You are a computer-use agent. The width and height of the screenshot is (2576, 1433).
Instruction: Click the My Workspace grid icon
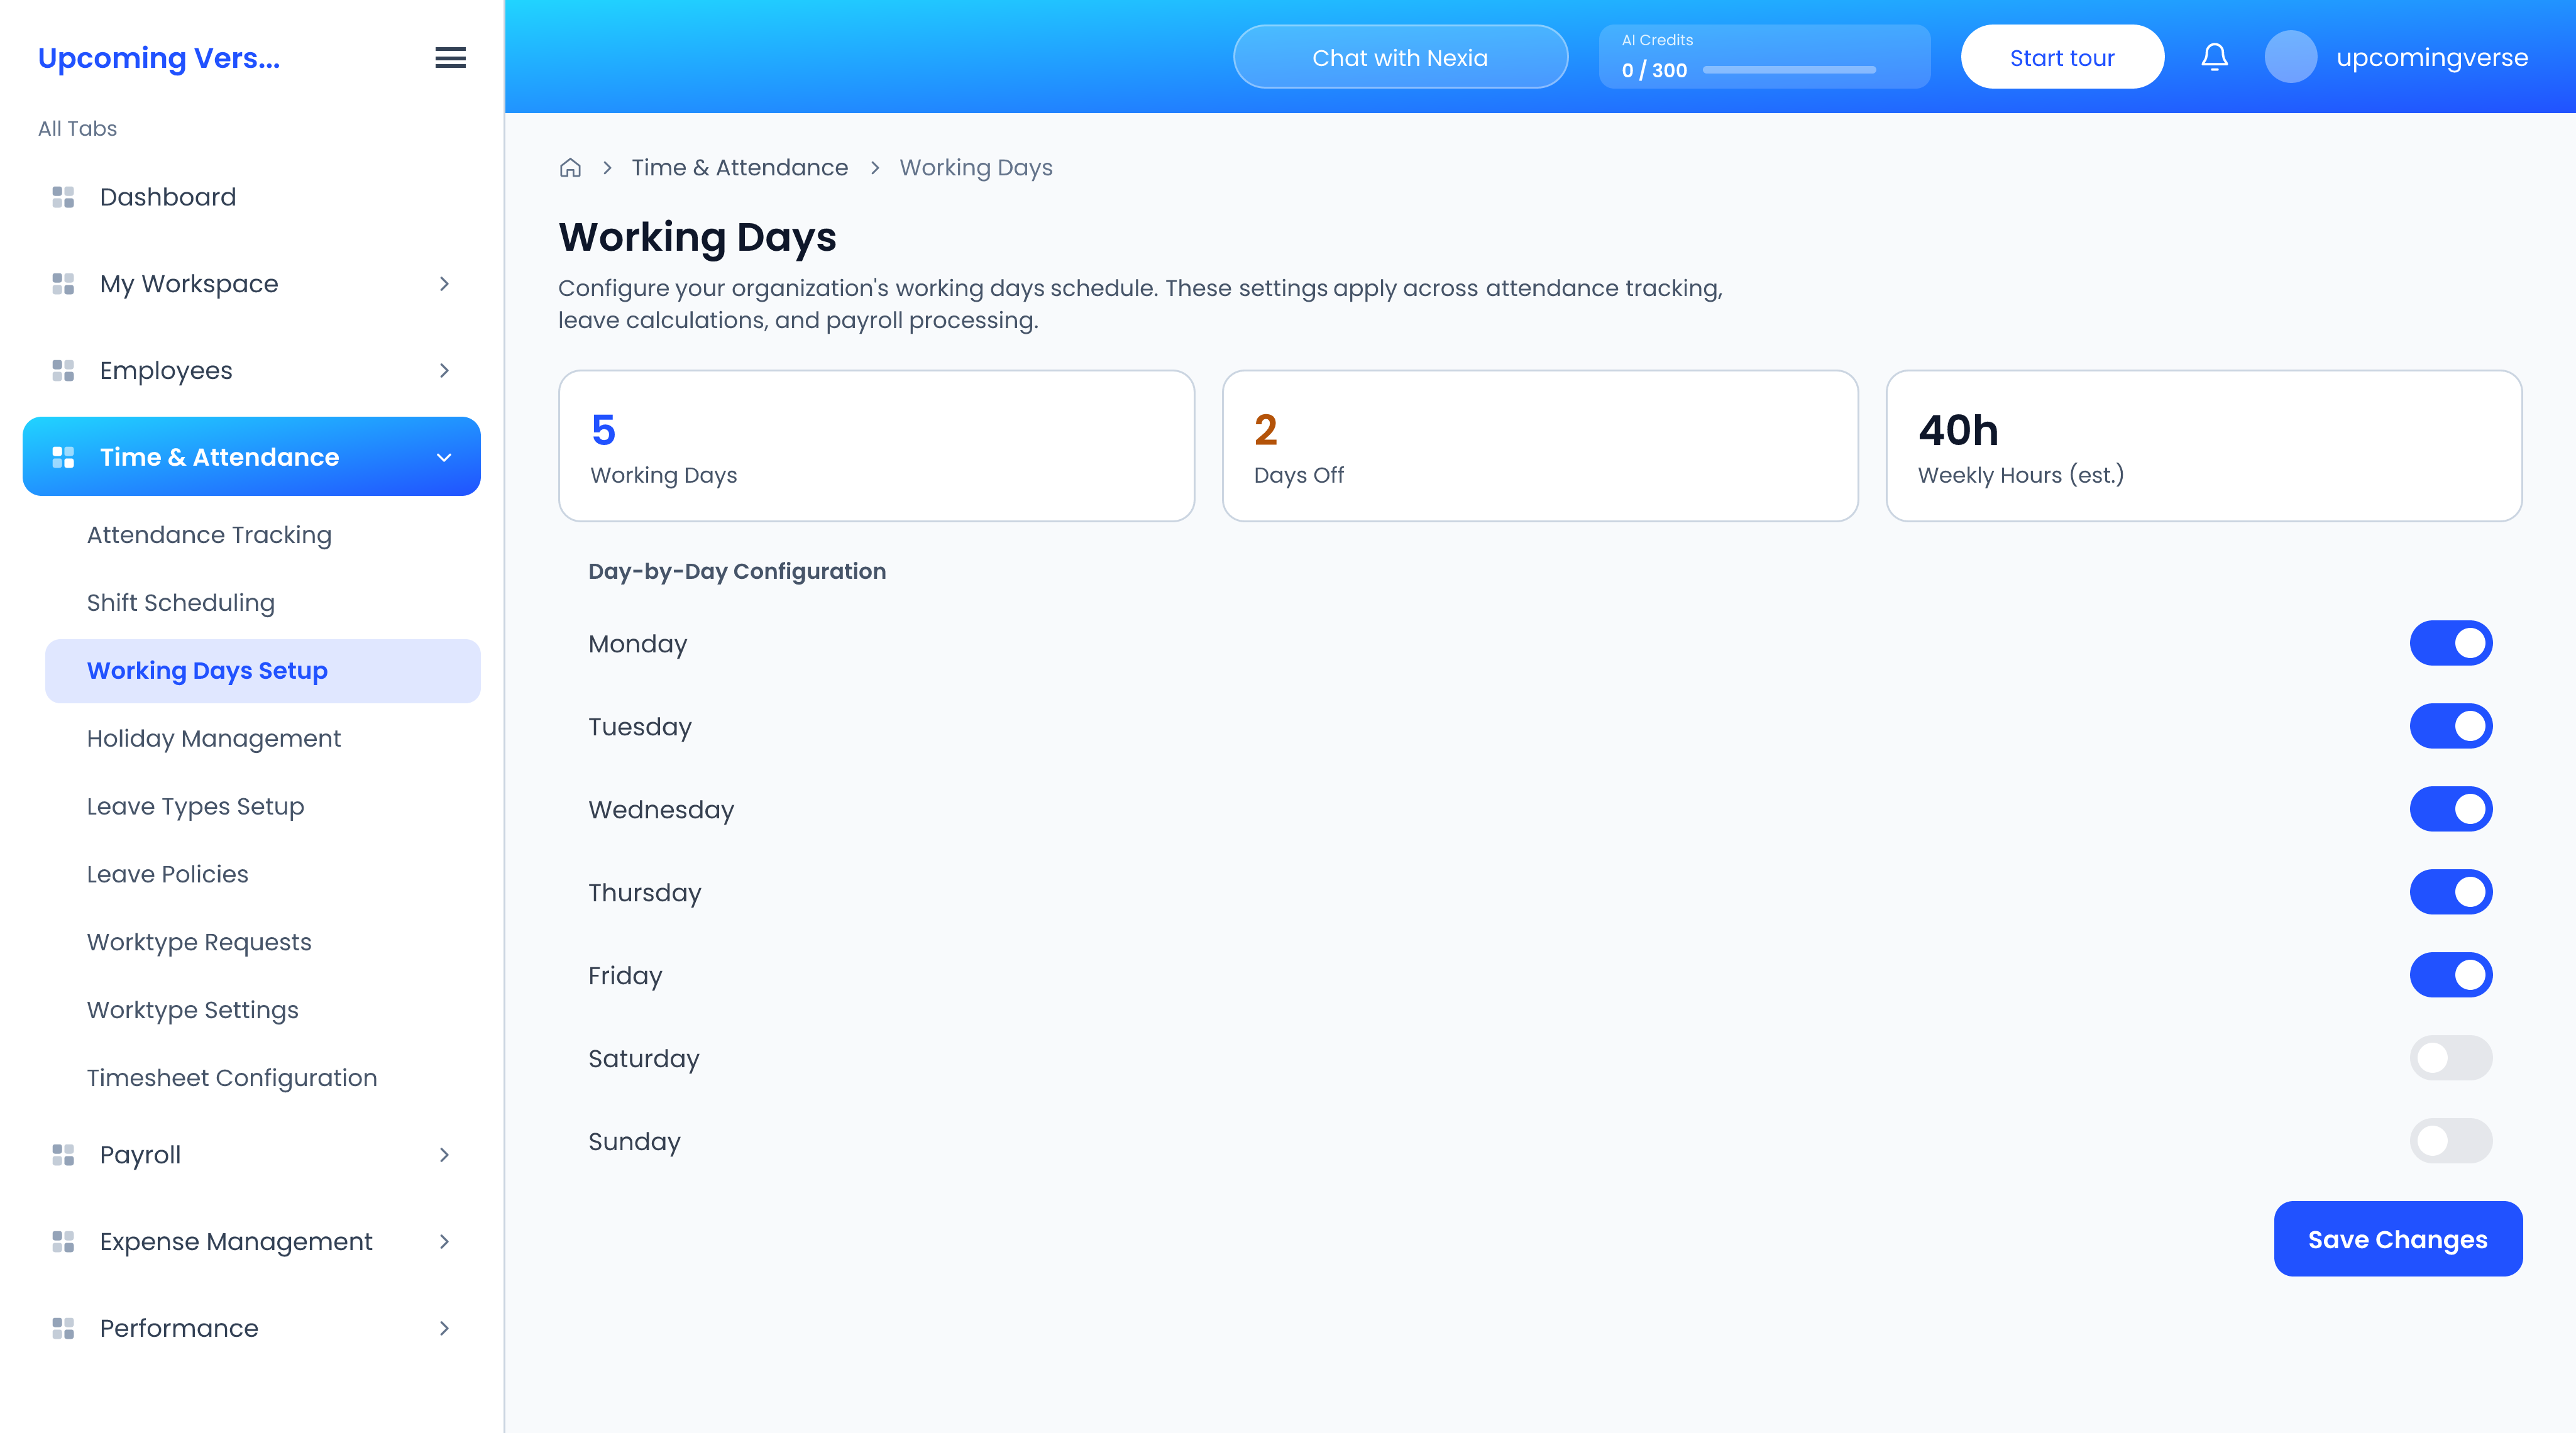[x=63, y=284]
